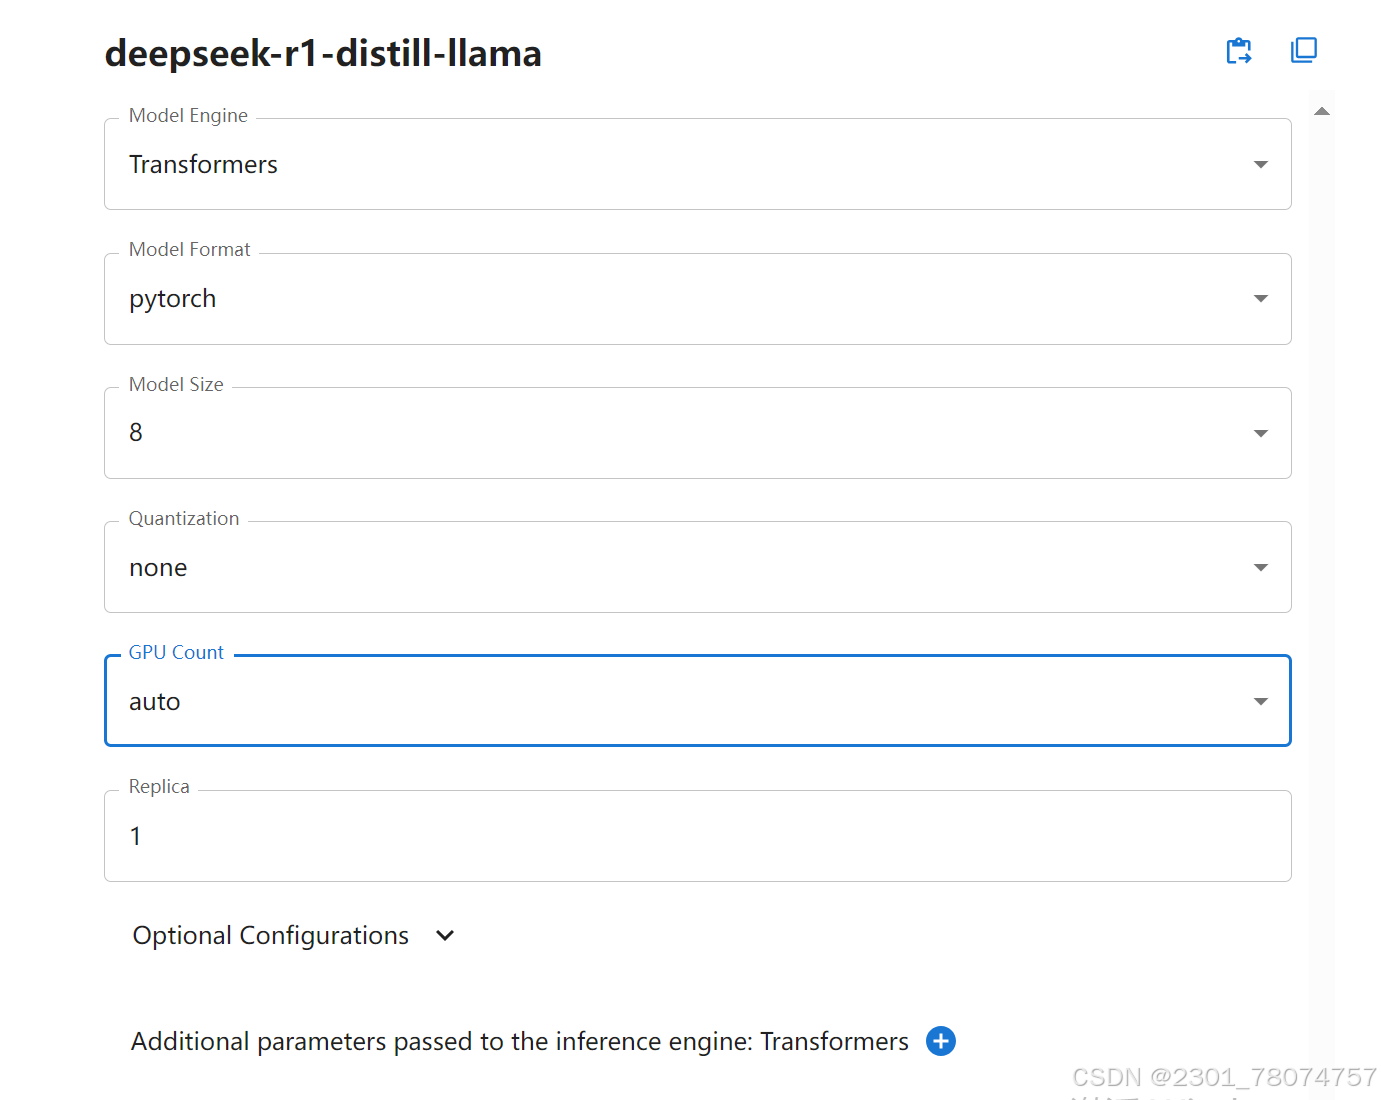Open the Quantization dropdown arrow
Image resolution: width=1381 pixels, height=1100 pixels.
point(1261,567)
